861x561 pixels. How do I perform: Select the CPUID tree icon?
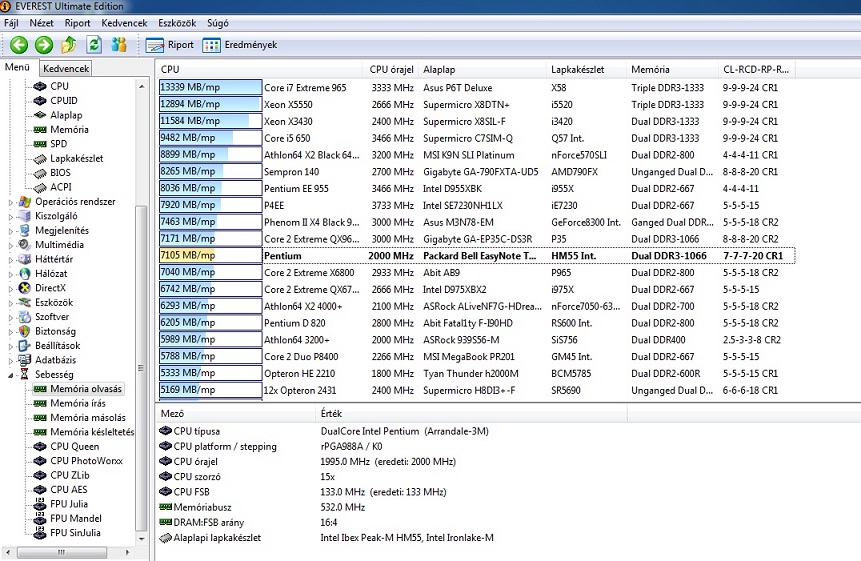coord(40,100)
